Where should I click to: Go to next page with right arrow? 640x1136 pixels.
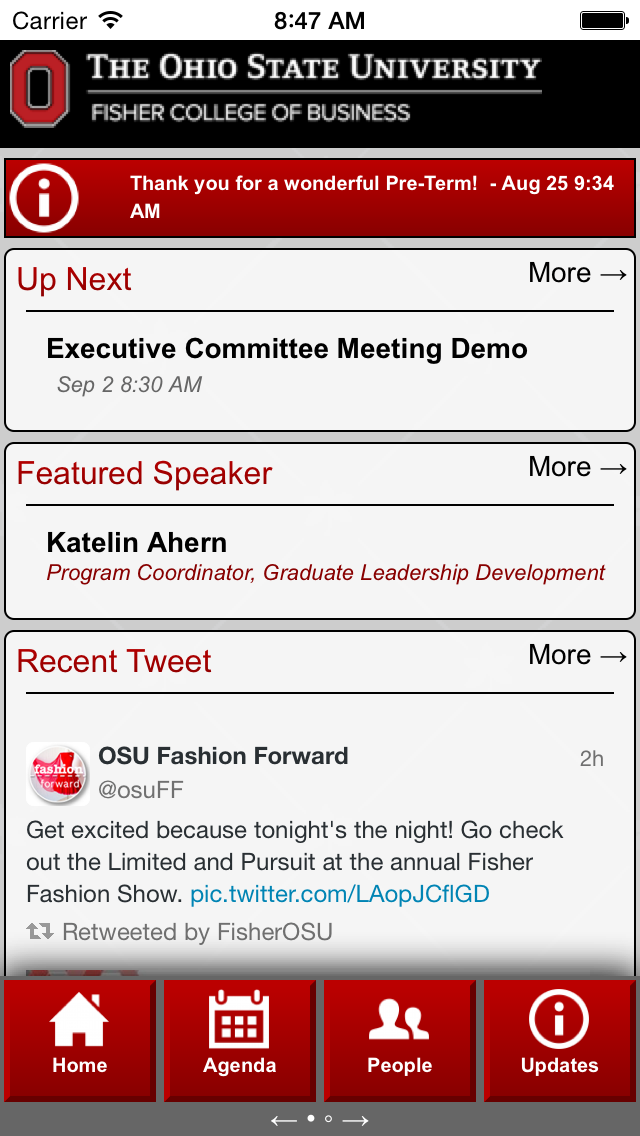coord(356,1121)
